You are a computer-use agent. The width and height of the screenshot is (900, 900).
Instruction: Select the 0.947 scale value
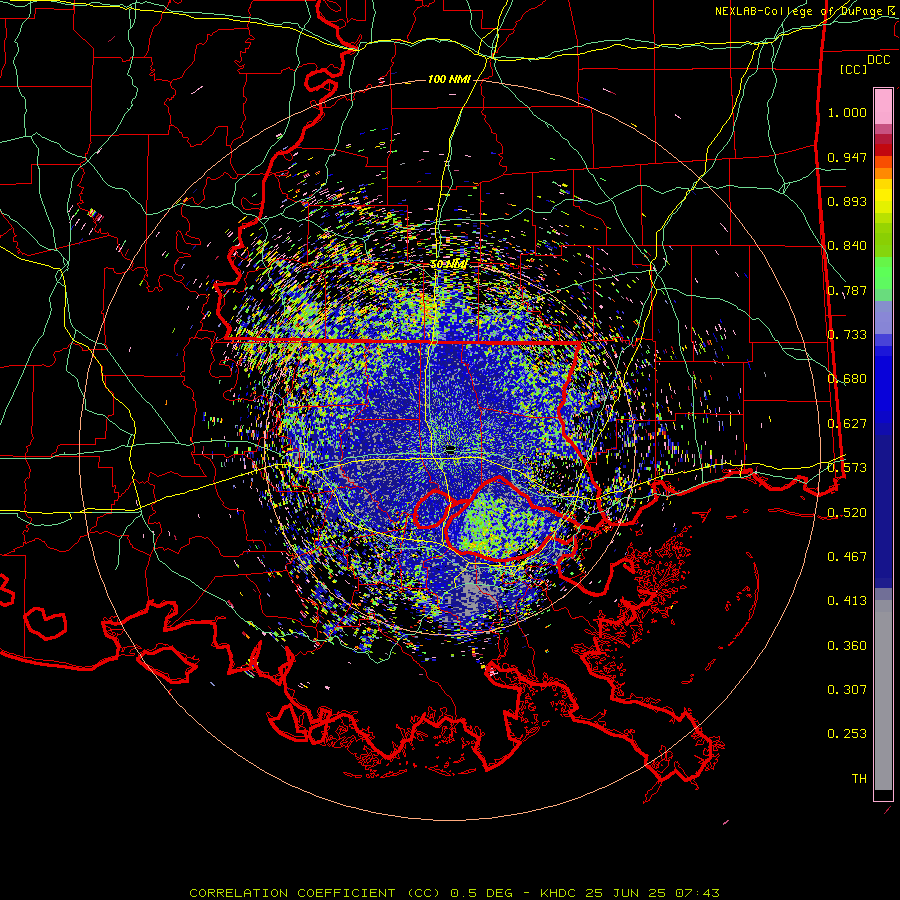[x=847, y=157]
